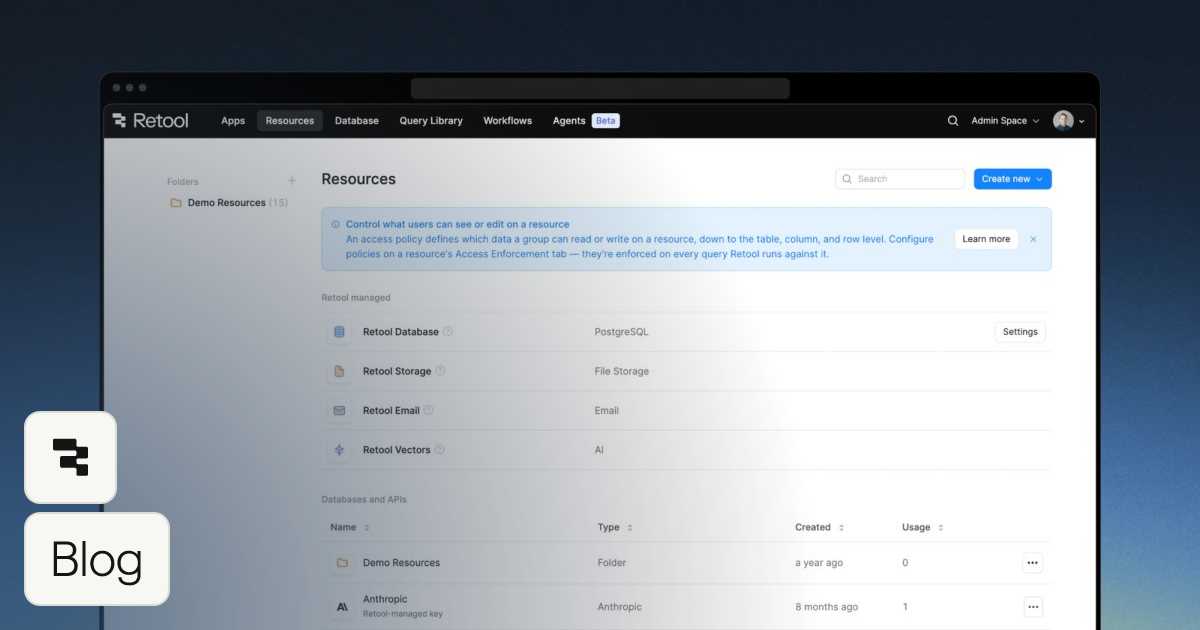Click the Search resources input field

(x=900, y=179)
